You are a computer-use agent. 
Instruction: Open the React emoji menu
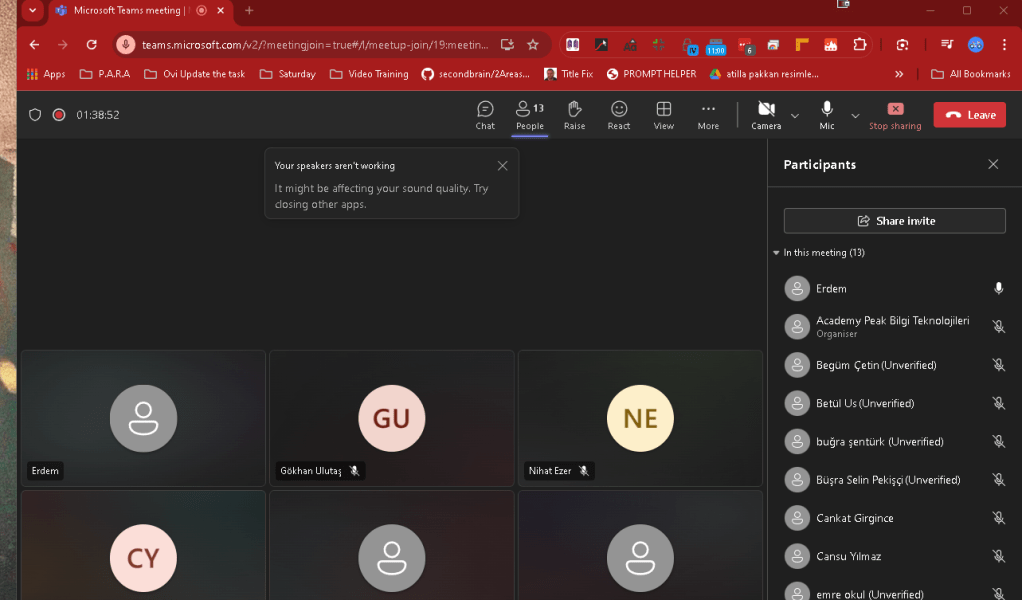tap(619, 115)
